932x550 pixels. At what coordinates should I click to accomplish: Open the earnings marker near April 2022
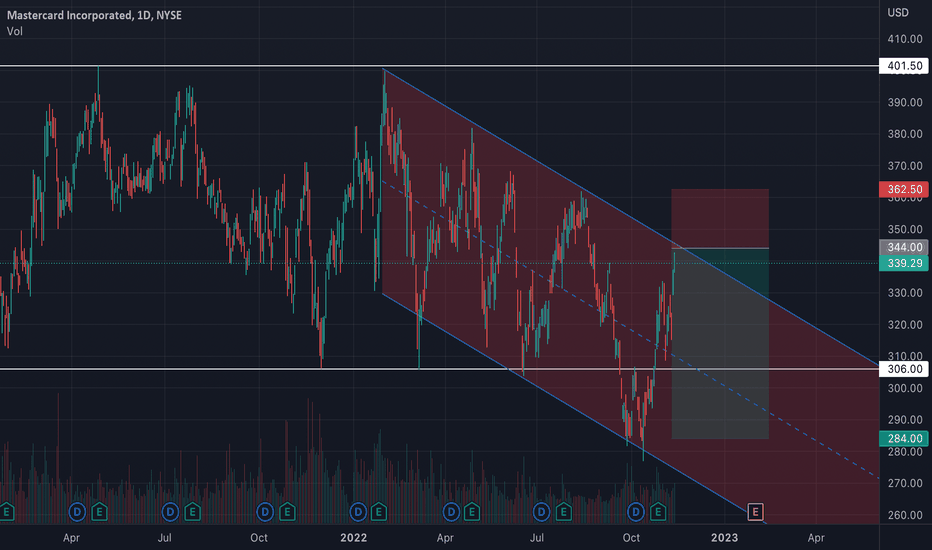point(472,511)
